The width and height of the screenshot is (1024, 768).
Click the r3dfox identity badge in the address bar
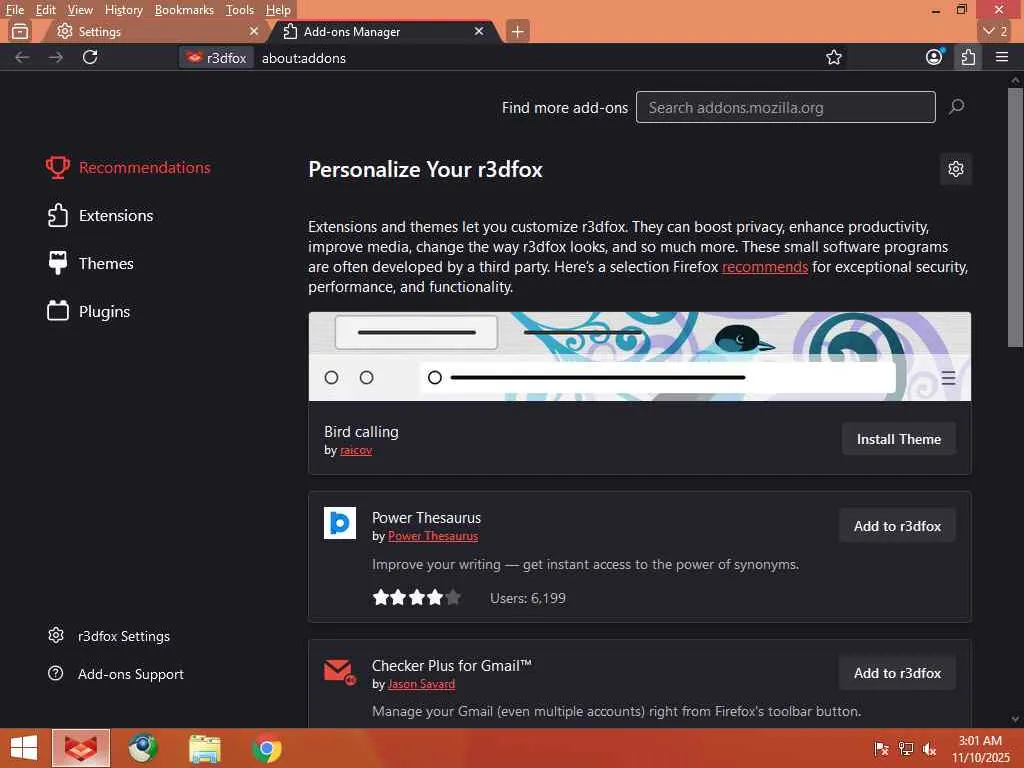coord(216,57)
